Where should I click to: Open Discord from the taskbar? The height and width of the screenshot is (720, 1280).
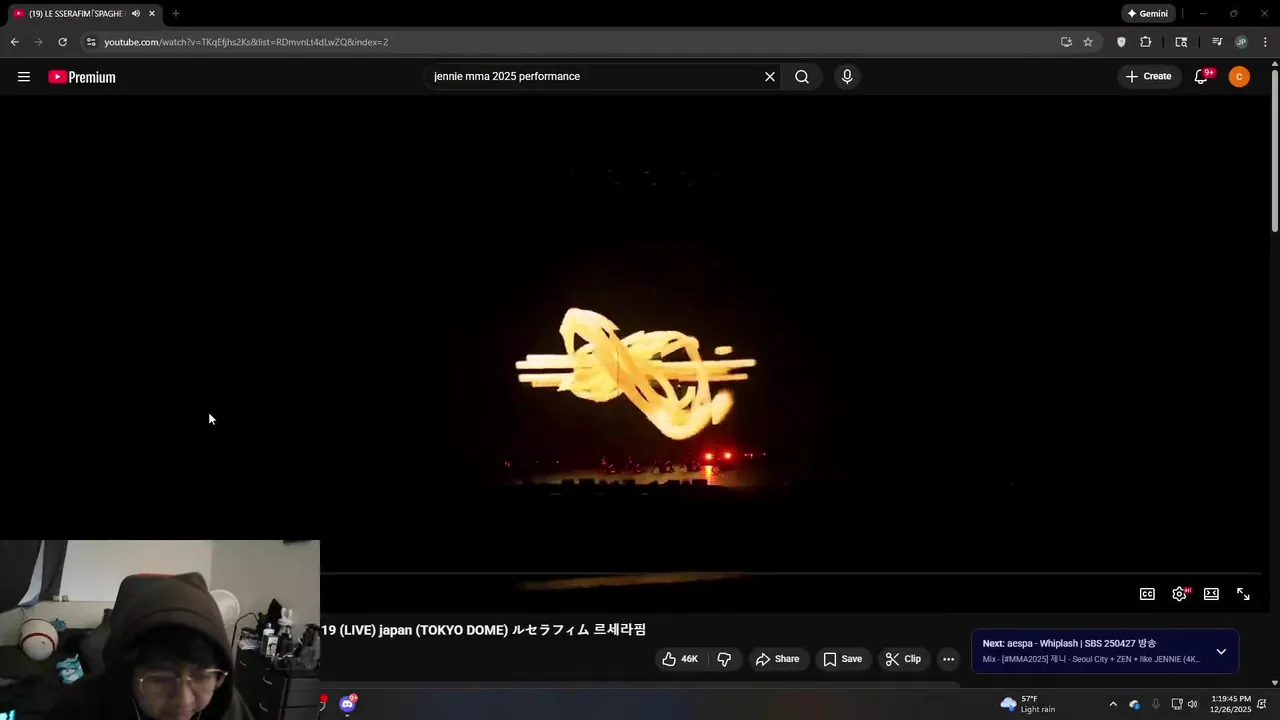[x=347, y=704]
